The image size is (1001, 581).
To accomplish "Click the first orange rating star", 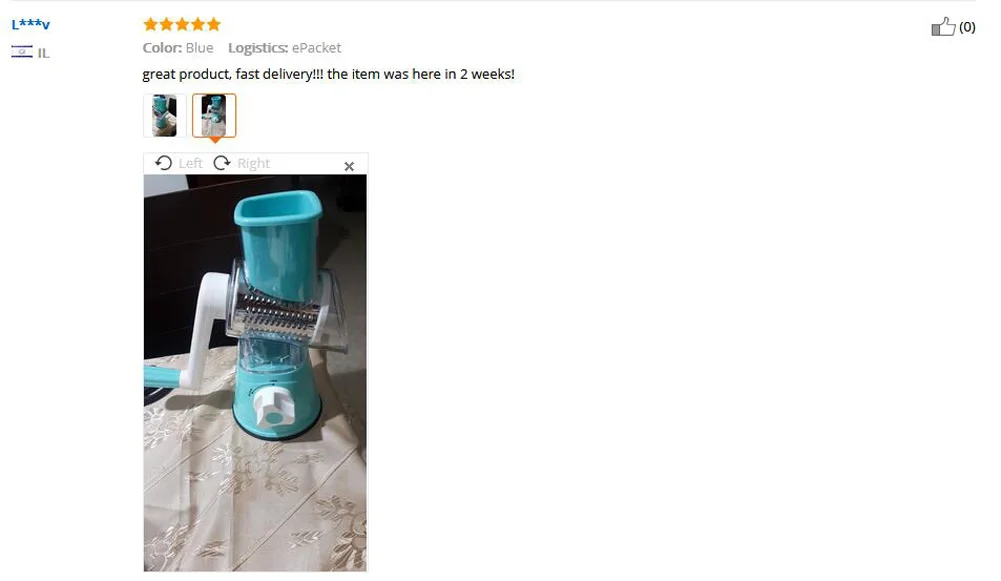I will click(x=151, y=24).
